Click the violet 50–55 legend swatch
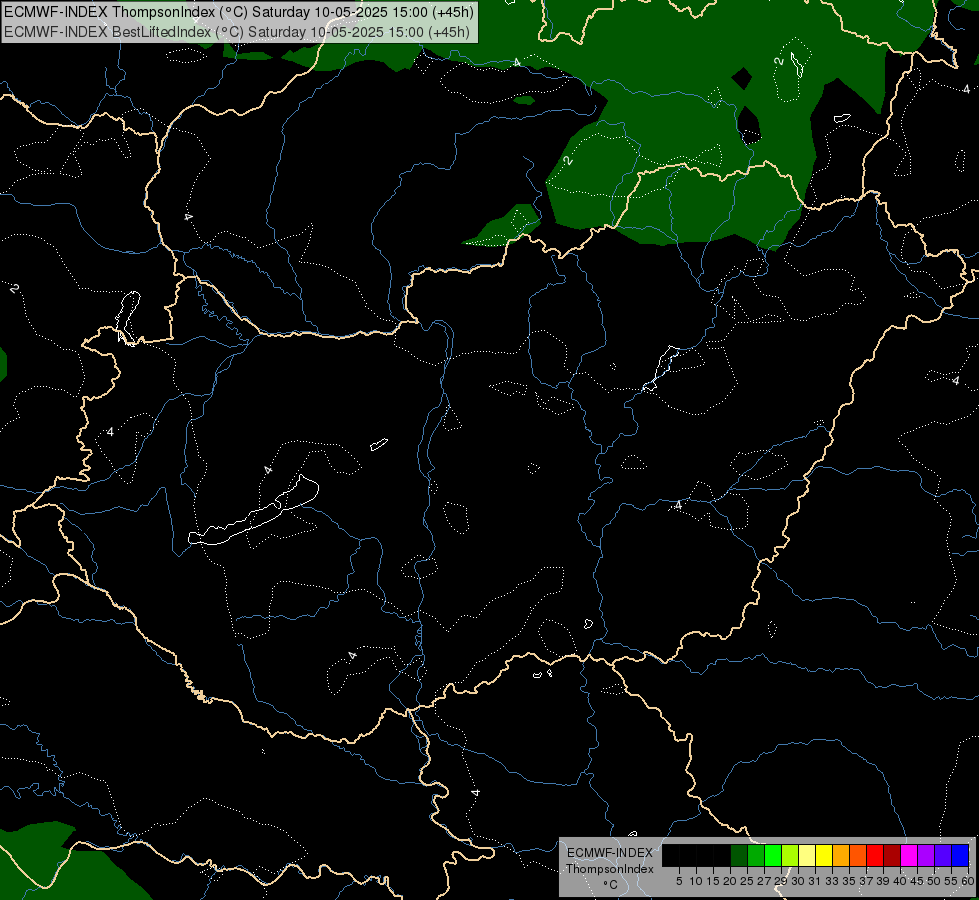Image resolution: width=979 pixels, height=900 pixels. pos(943,855)
